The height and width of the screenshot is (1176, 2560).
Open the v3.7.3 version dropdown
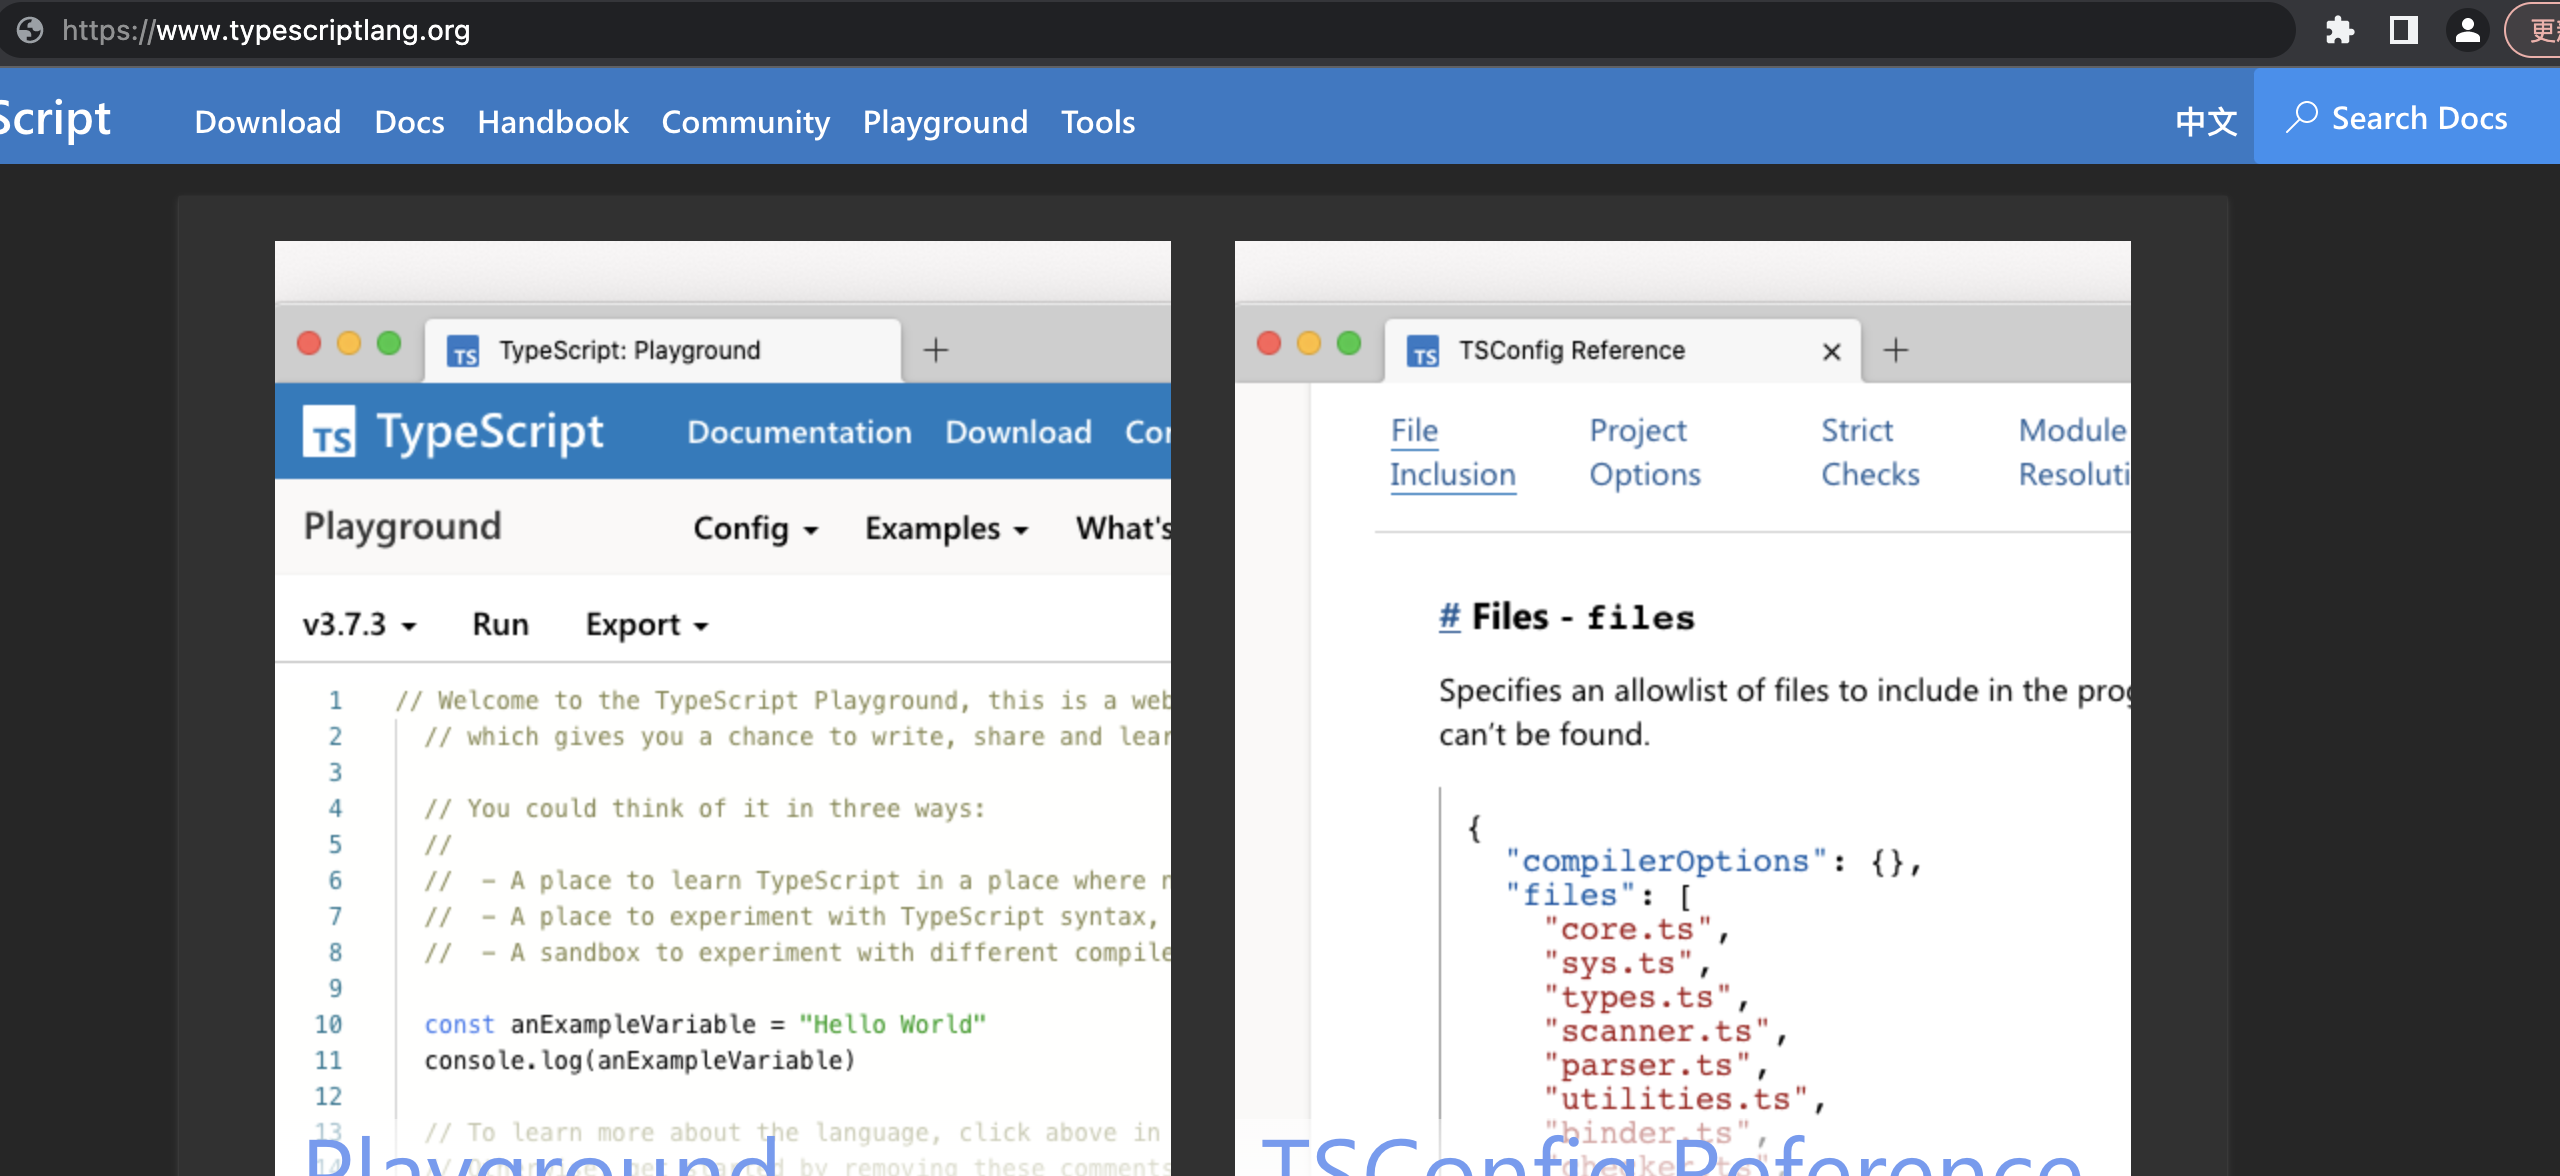coord(358,624)
